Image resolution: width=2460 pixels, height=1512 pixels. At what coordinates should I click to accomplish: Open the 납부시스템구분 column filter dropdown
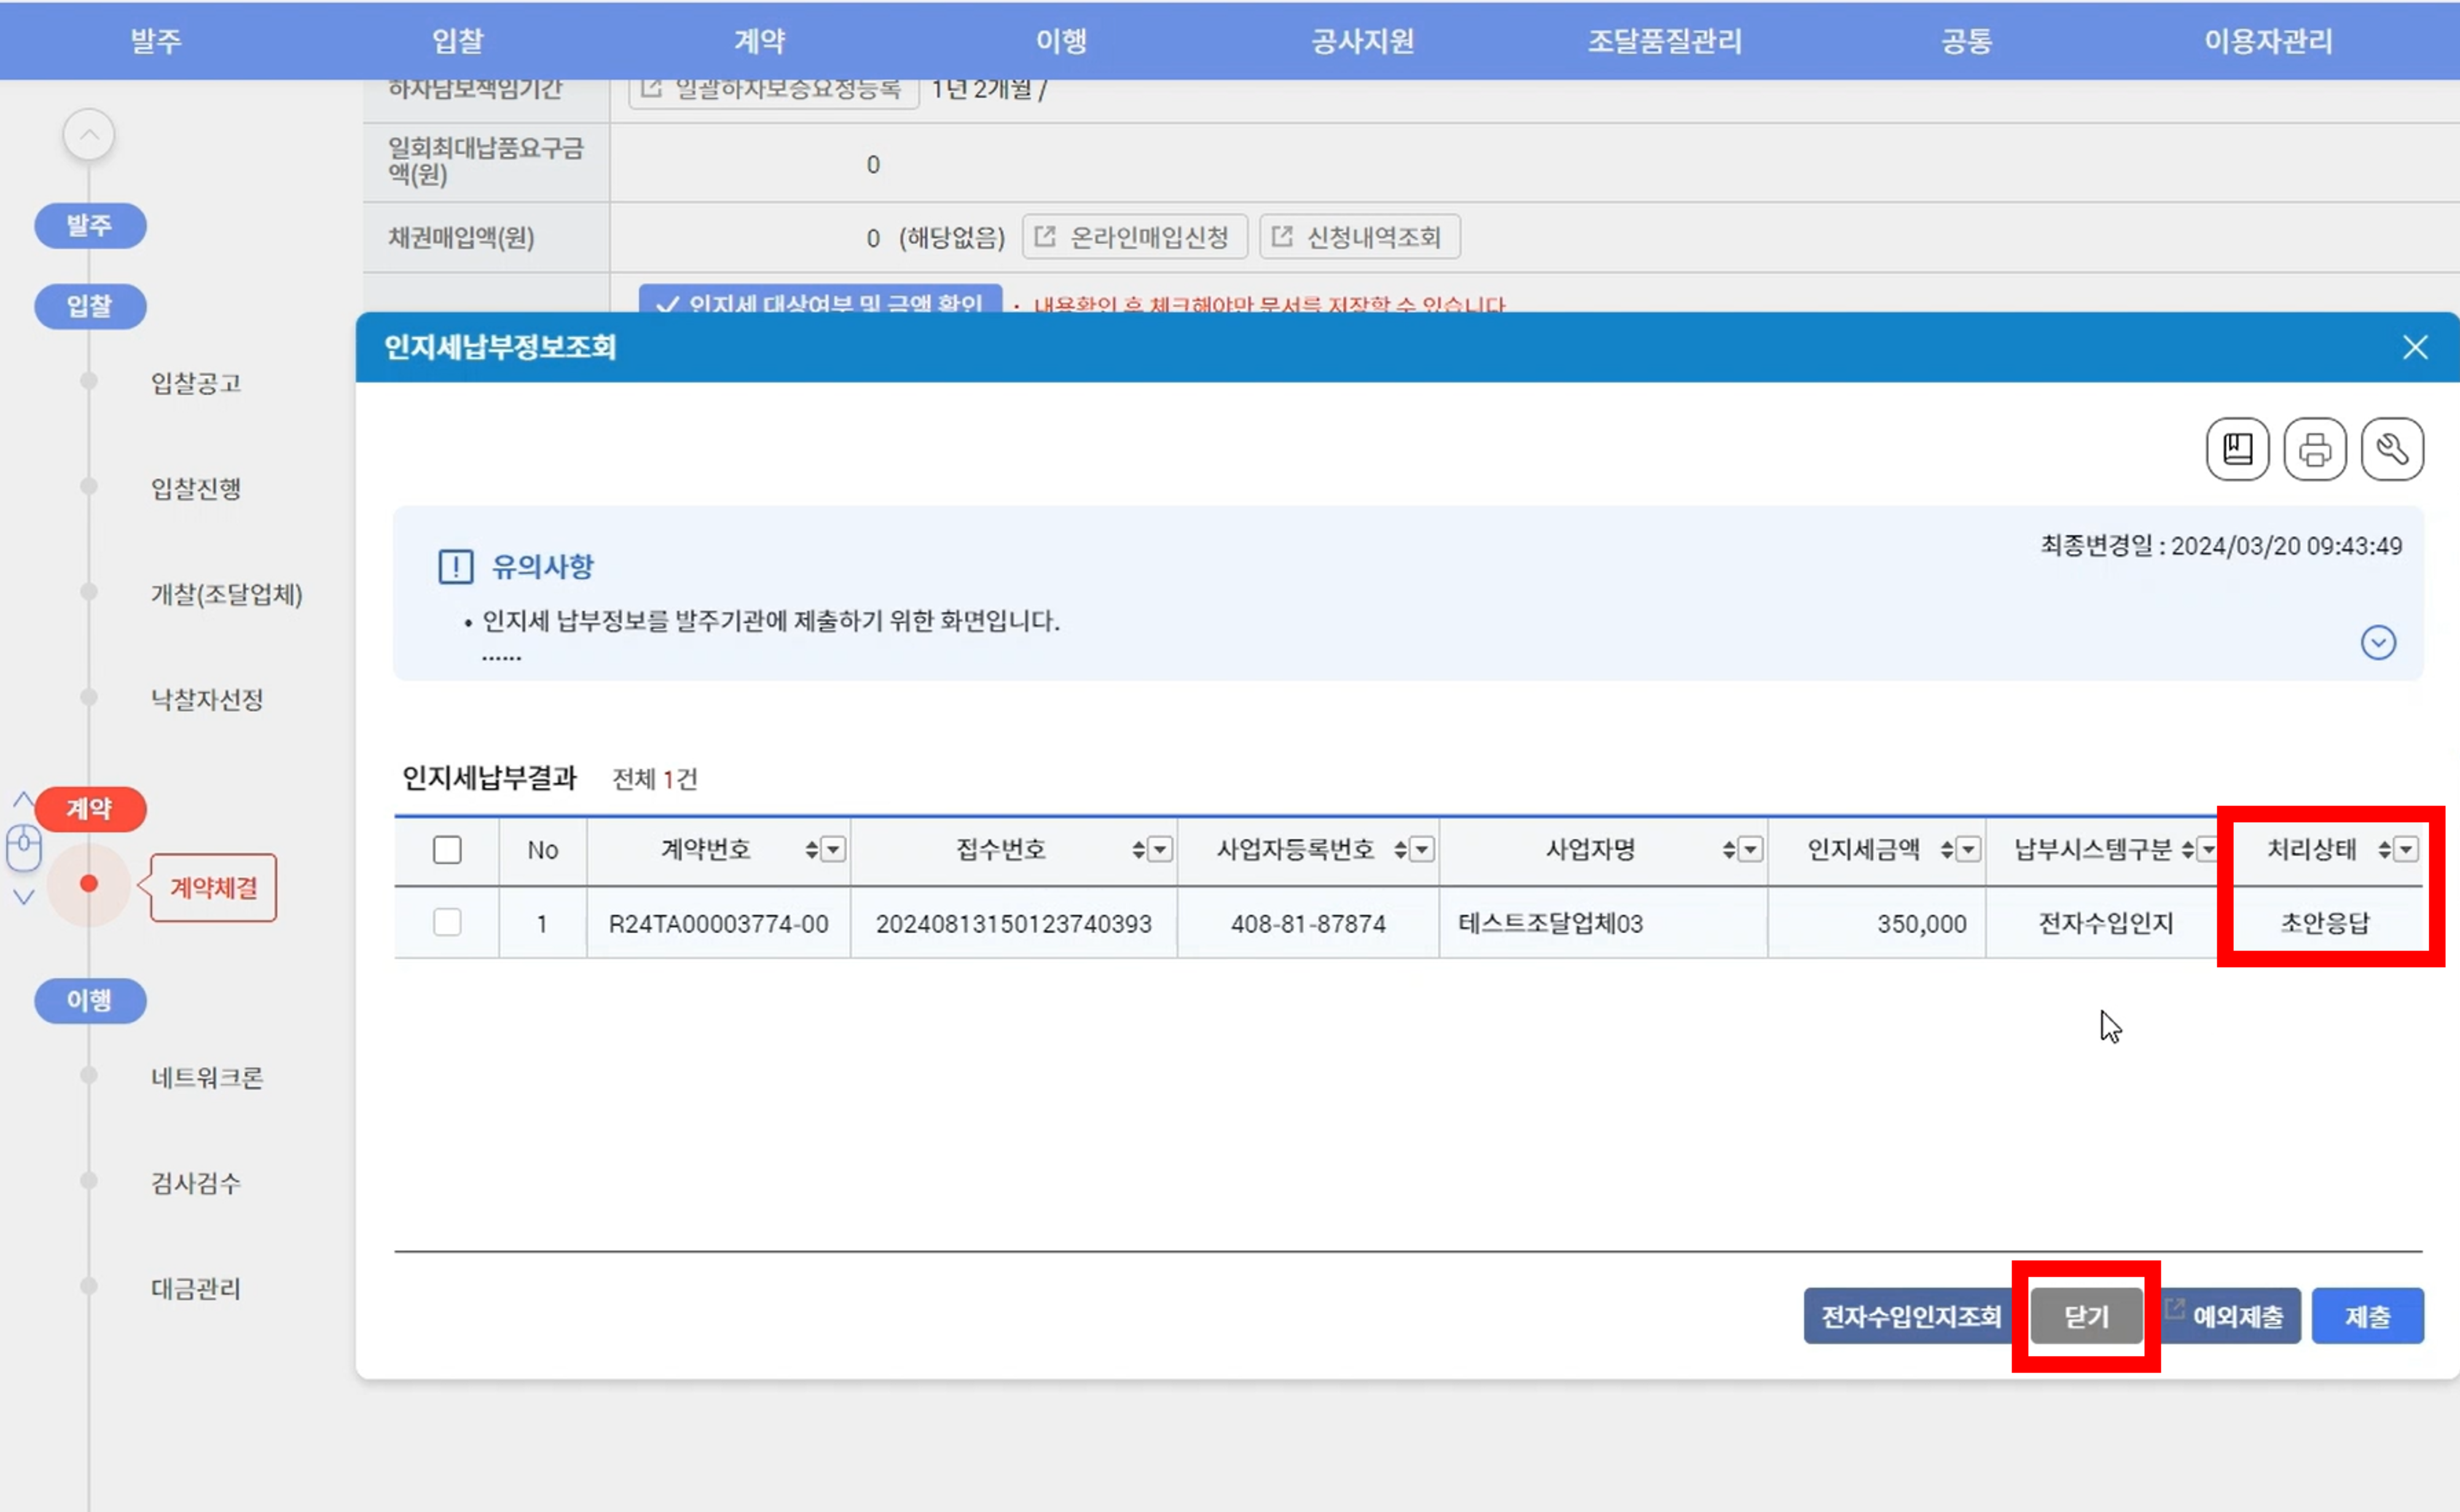(2208, 850)
